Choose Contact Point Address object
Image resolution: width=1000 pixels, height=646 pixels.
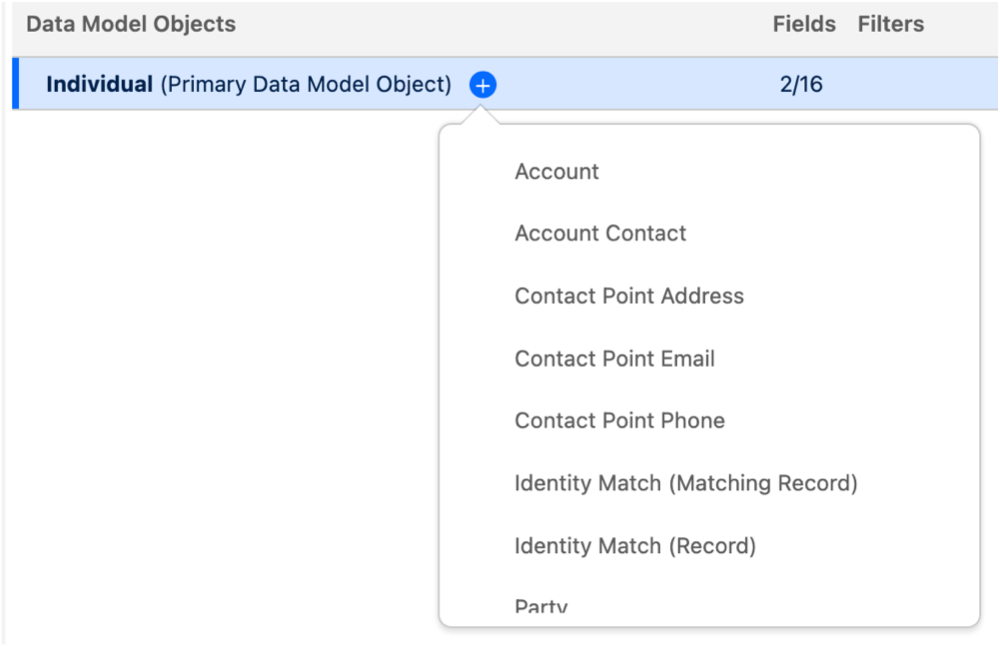629,296
